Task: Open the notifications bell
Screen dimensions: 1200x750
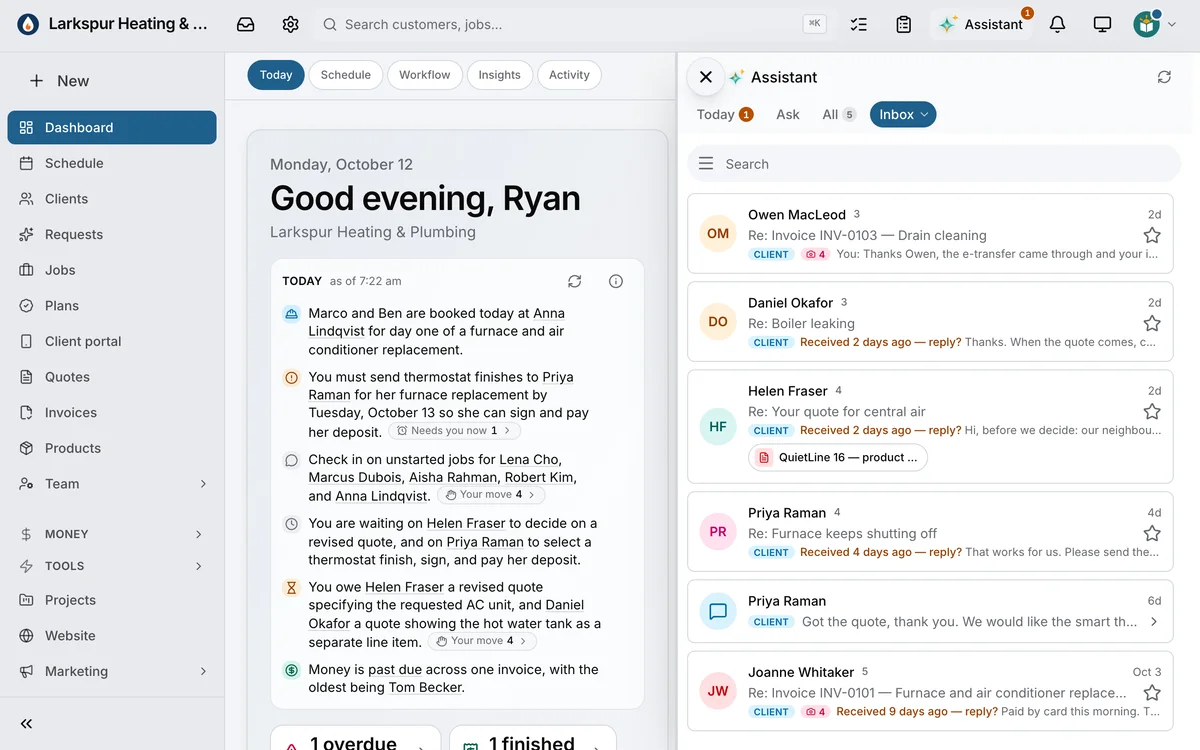Action: pos(1057,24)
